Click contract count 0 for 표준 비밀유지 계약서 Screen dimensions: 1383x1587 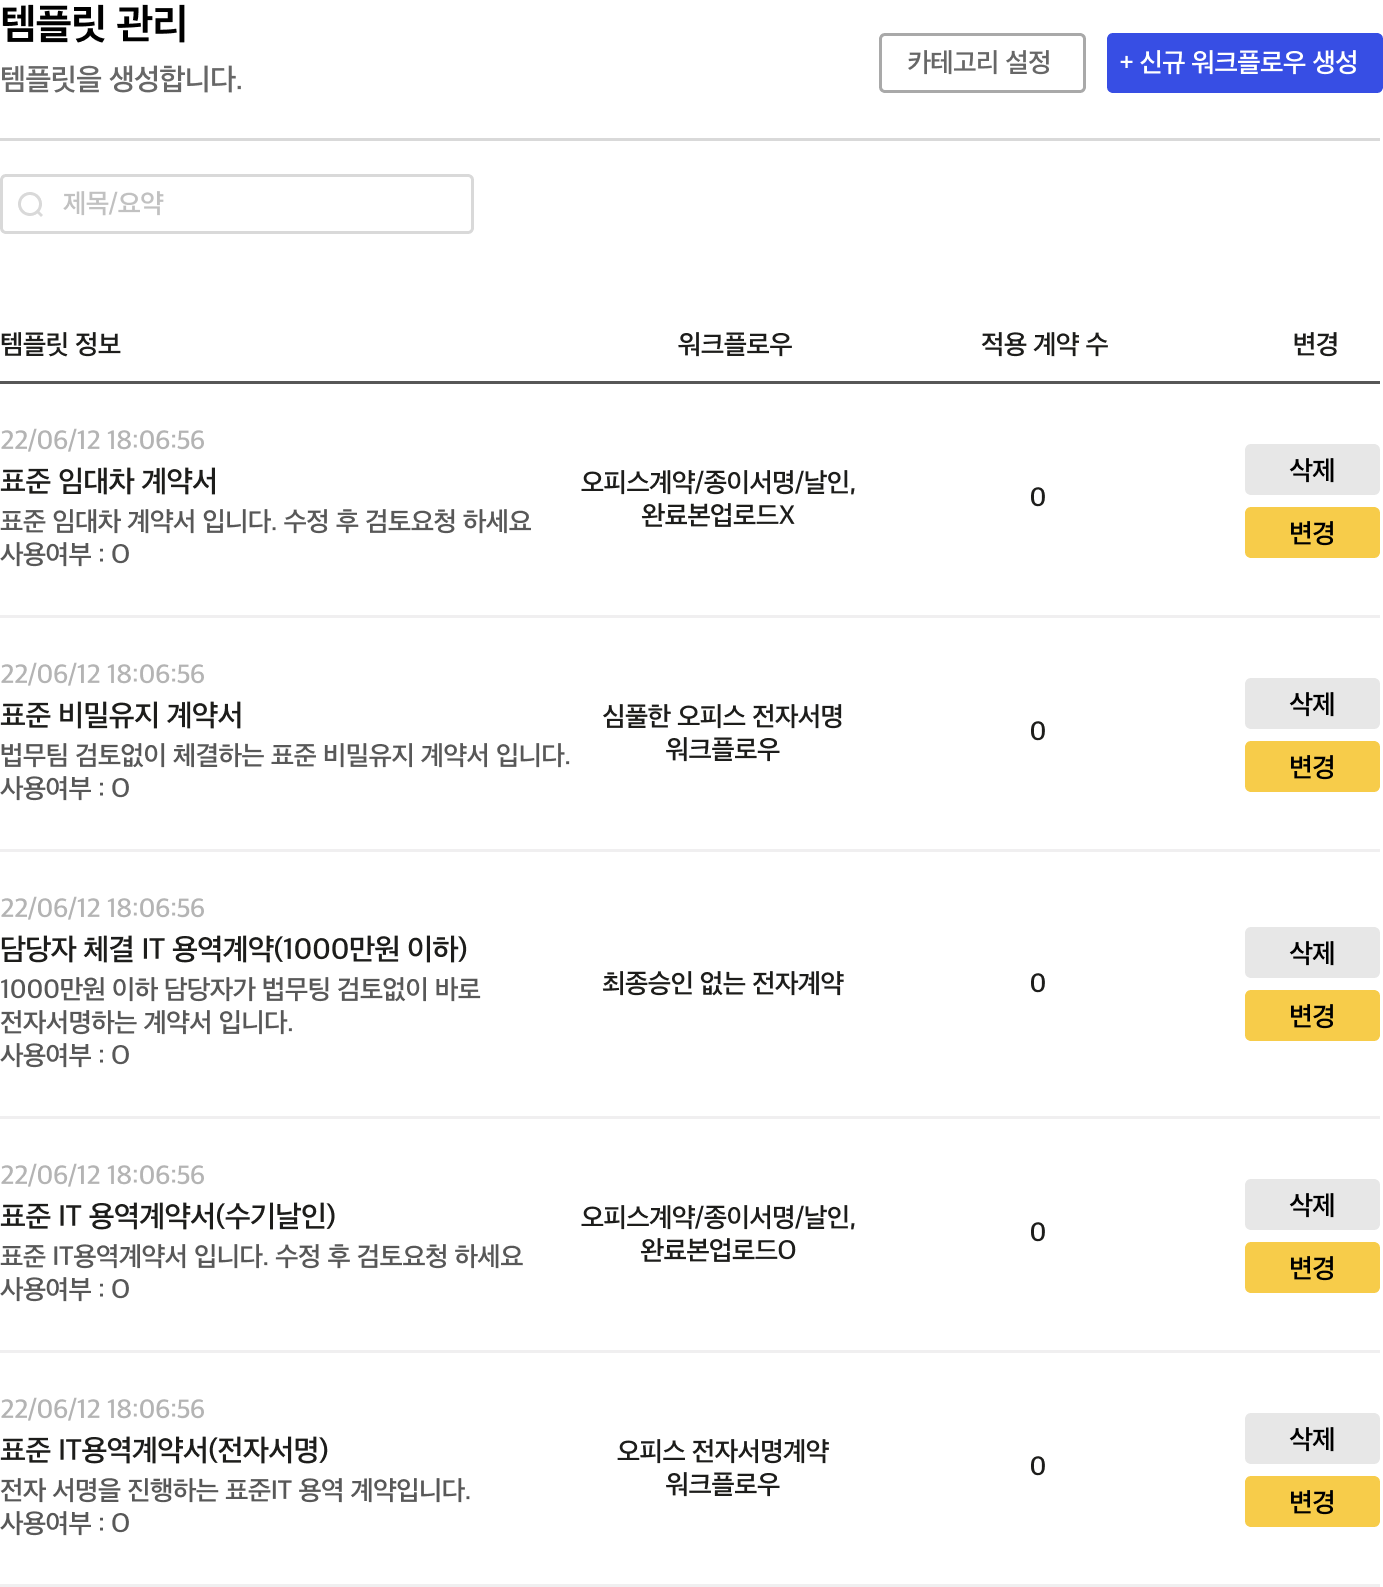click(x=1038, y=731)
